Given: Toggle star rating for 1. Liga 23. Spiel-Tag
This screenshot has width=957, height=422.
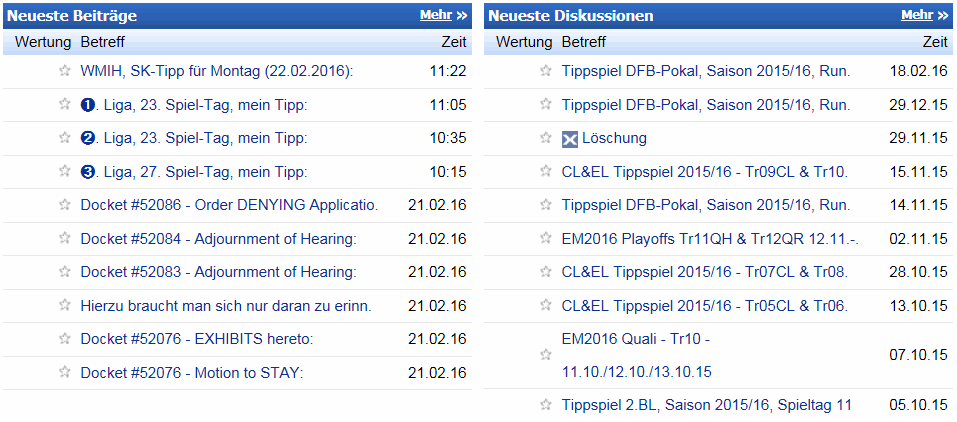Looking at the screenshot, I should (65, 104).
